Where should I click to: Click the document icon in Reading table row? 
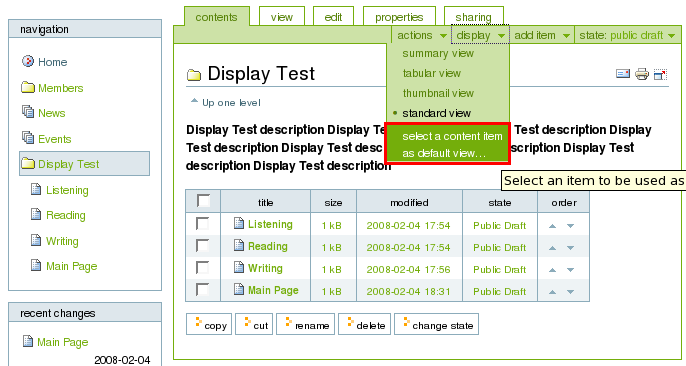[239, 245]
